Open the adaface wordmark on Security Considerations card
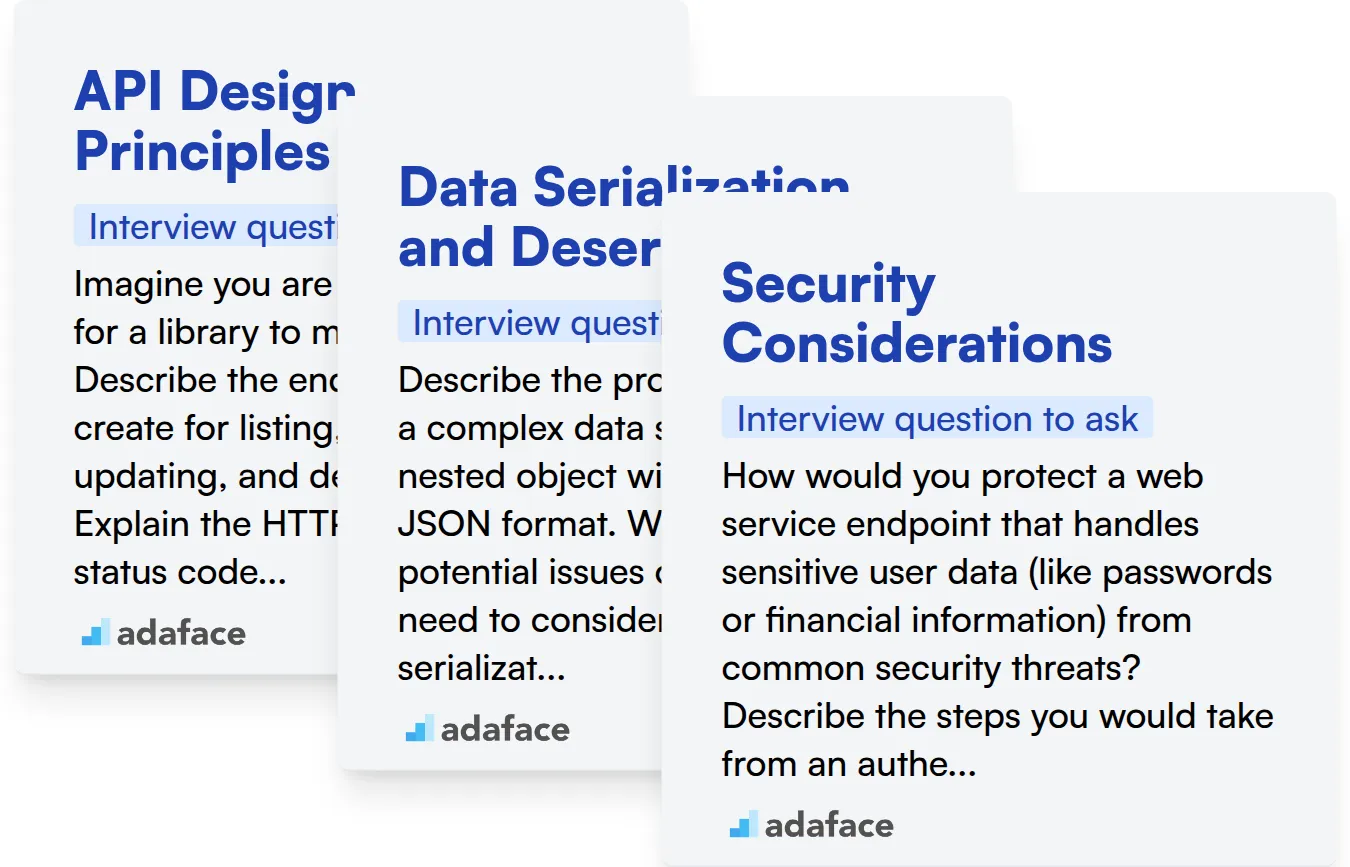1350x867 pixels. (x=829, y=825)
